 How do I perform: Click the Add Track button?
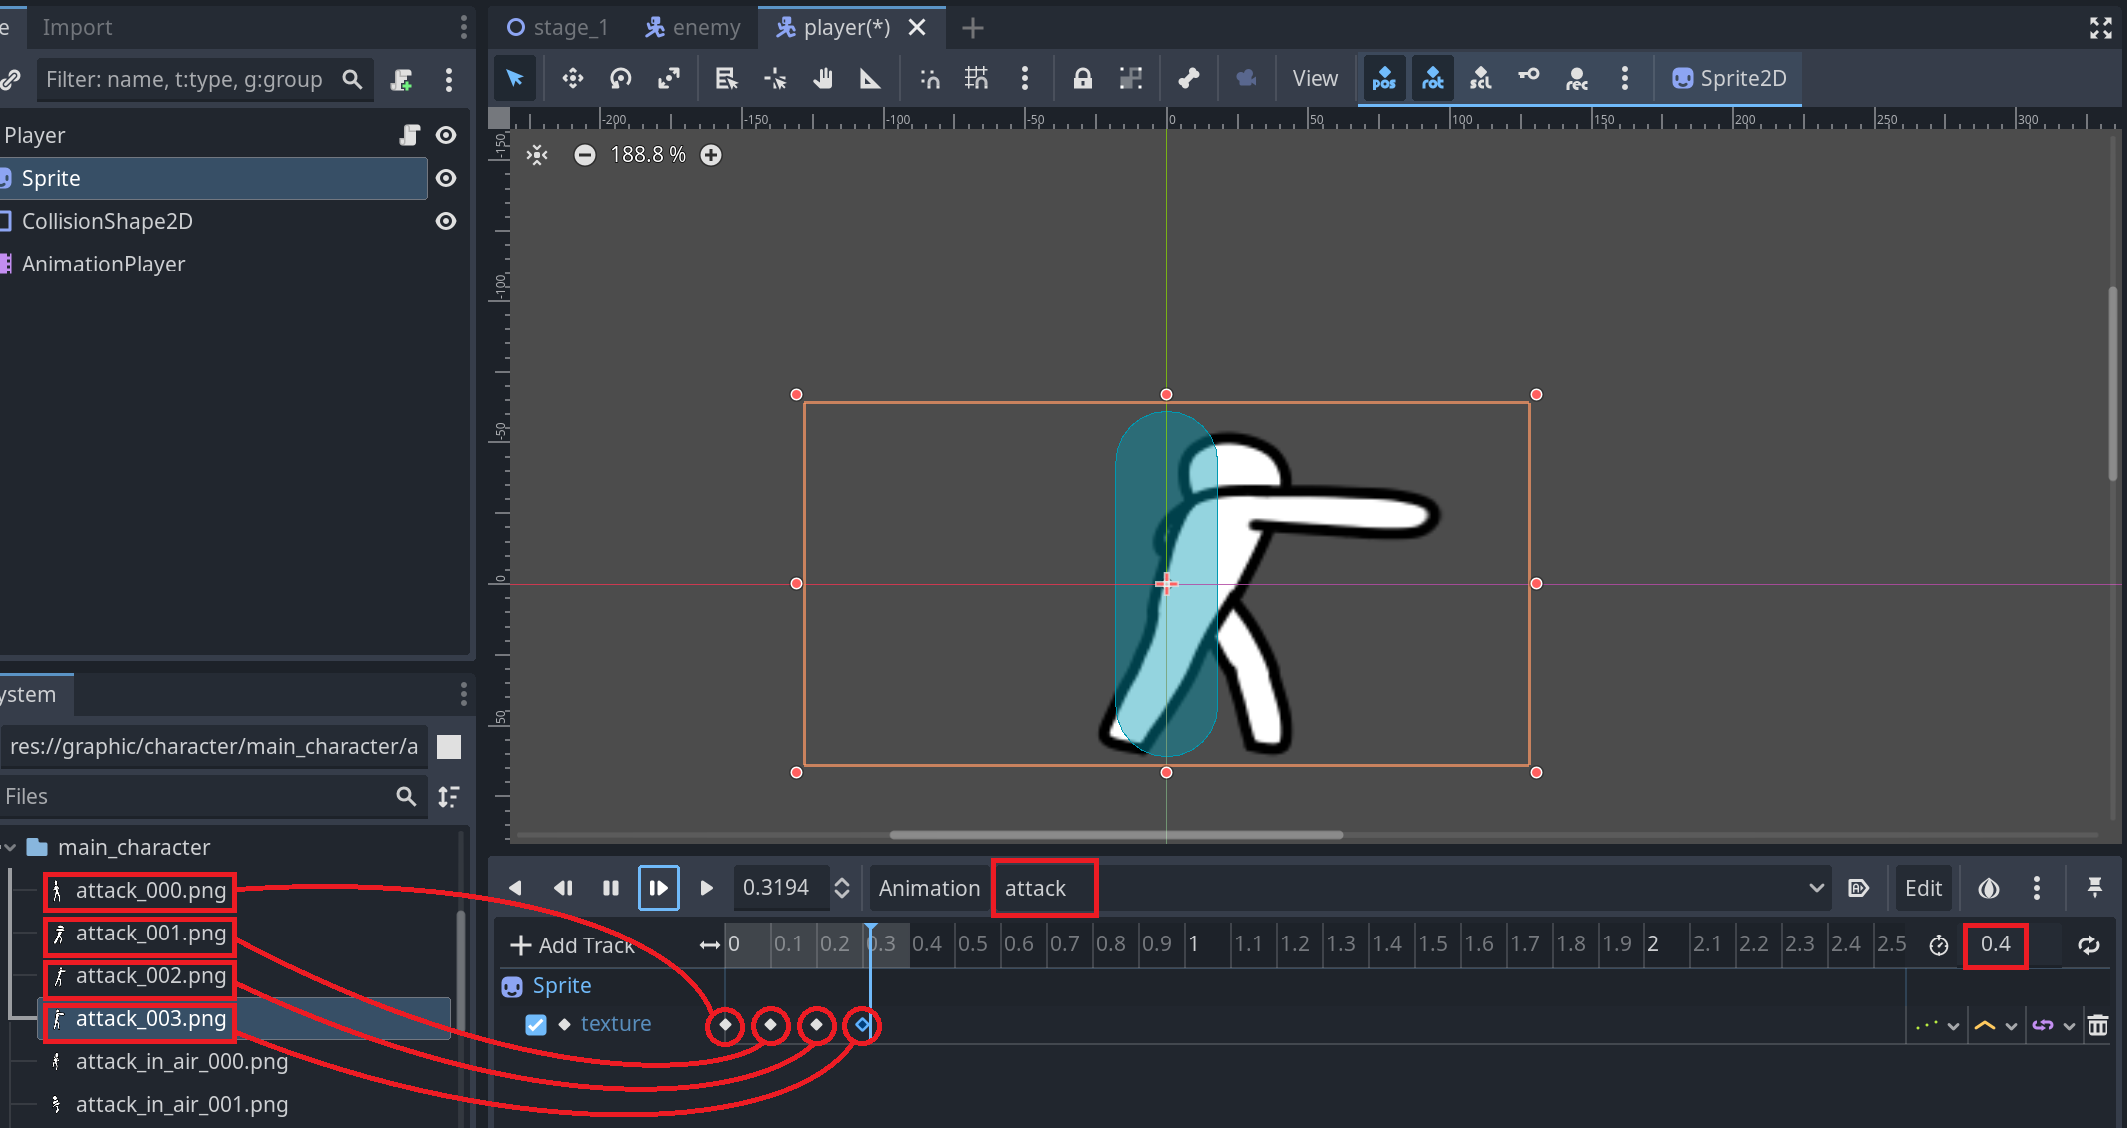[573, 945]
